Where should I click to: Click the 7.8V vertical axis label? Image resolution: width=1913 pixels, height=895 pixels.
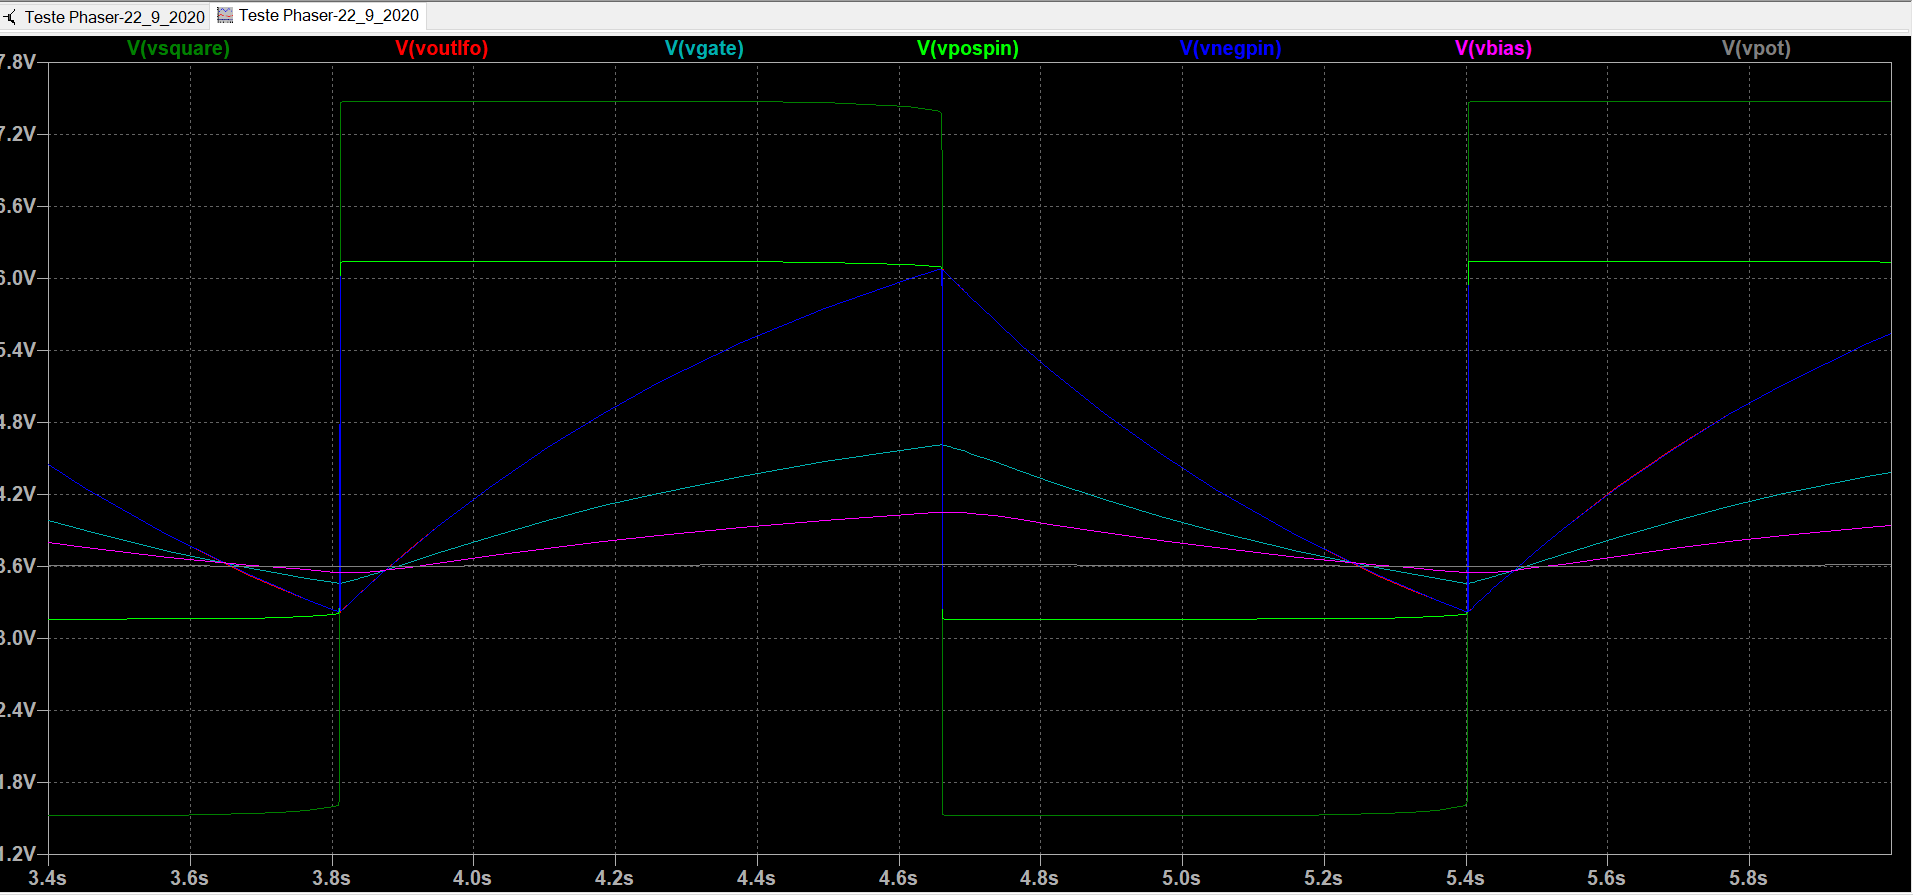18,62
